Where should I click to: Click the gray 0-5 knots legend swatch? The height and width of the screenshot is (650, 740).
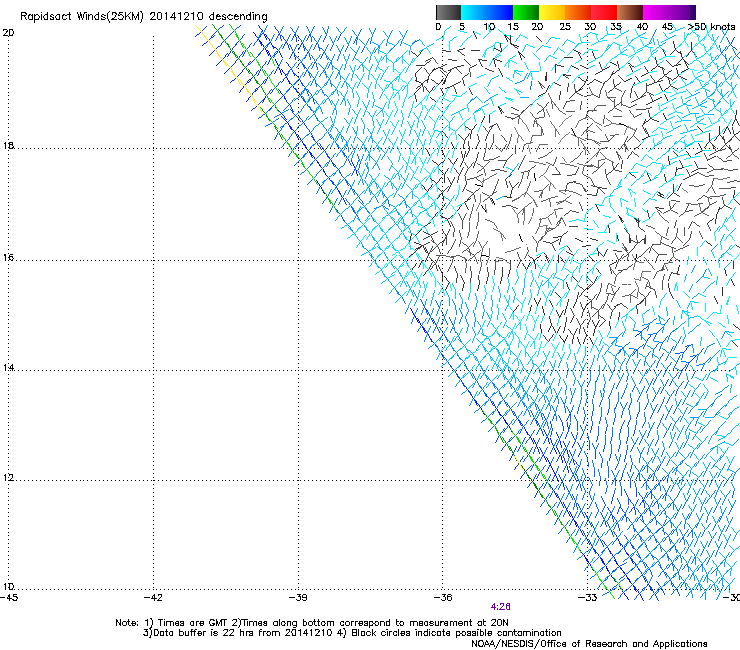448,12
